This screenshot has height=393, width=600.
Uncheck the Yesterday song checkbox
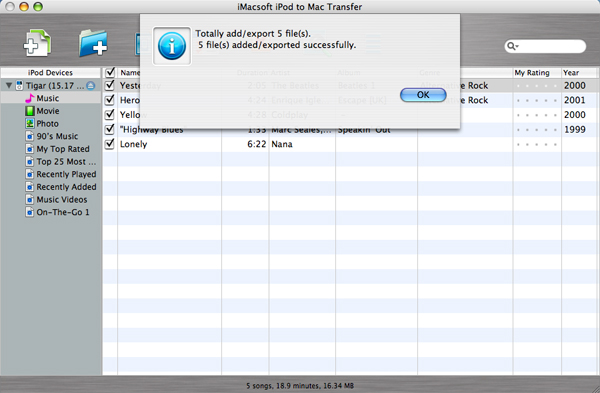click(110, 85)
